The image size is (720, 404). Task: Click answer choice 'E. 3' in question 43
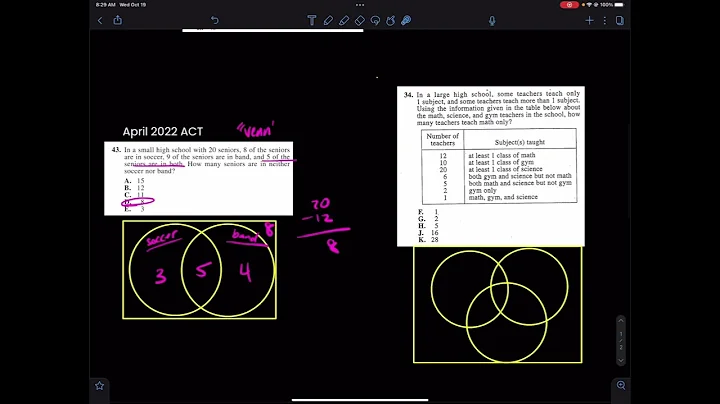pos(134,209)
